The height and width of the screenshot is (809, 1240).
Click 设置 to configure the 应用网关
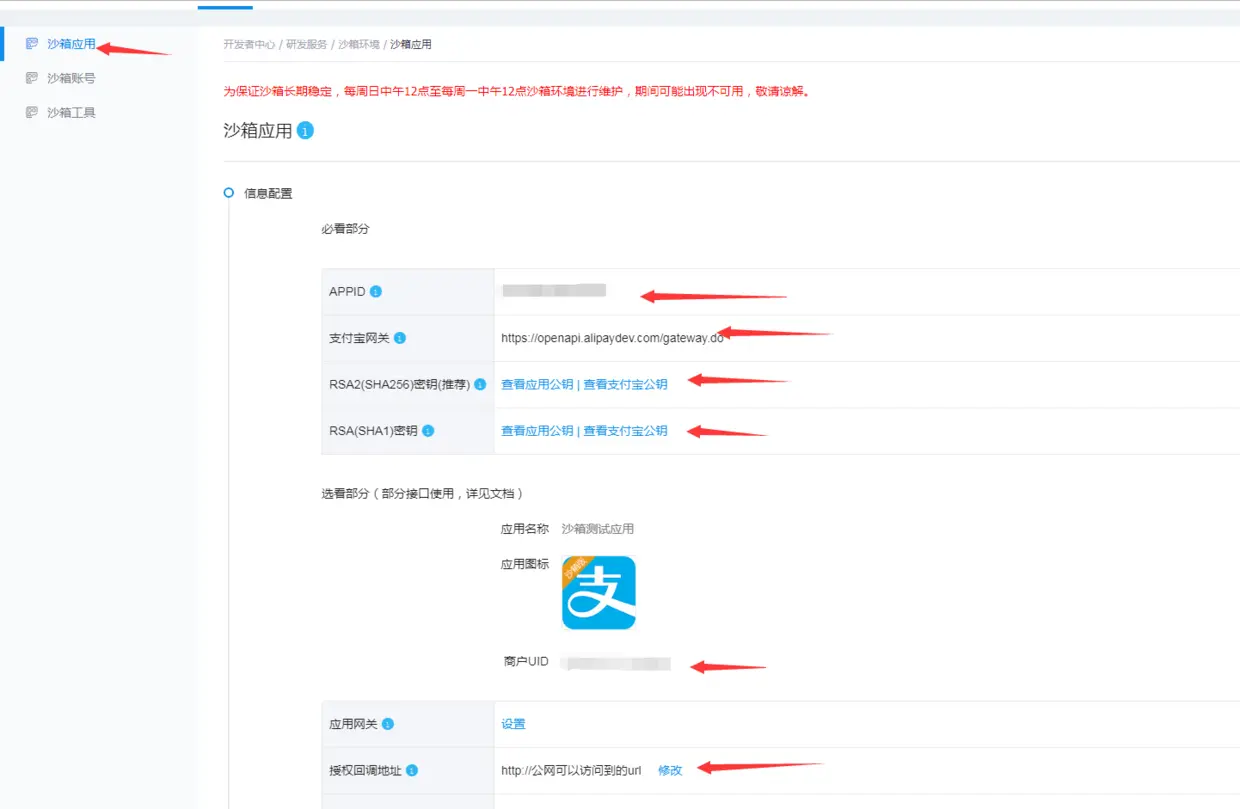(512, 723)
